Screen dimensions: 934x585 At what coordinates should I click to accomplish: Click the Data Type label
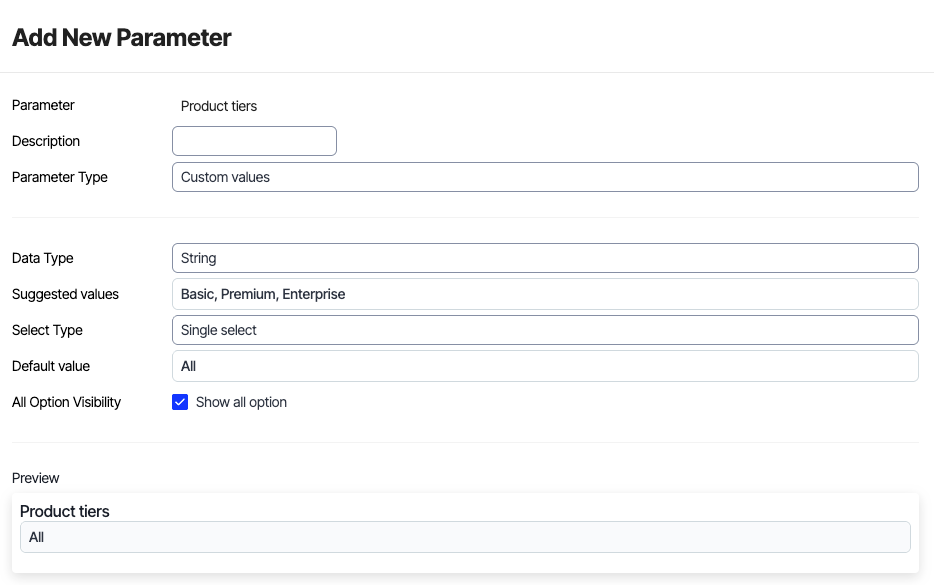click(x=43, y=258)
